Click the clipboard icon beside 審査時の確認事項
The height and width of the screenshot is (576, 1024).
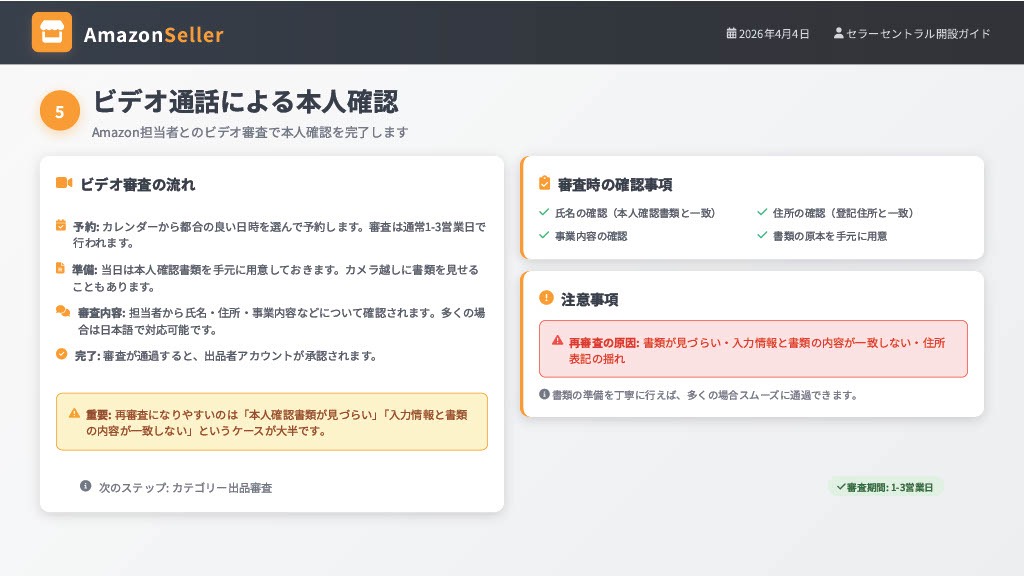coord(545,183)
